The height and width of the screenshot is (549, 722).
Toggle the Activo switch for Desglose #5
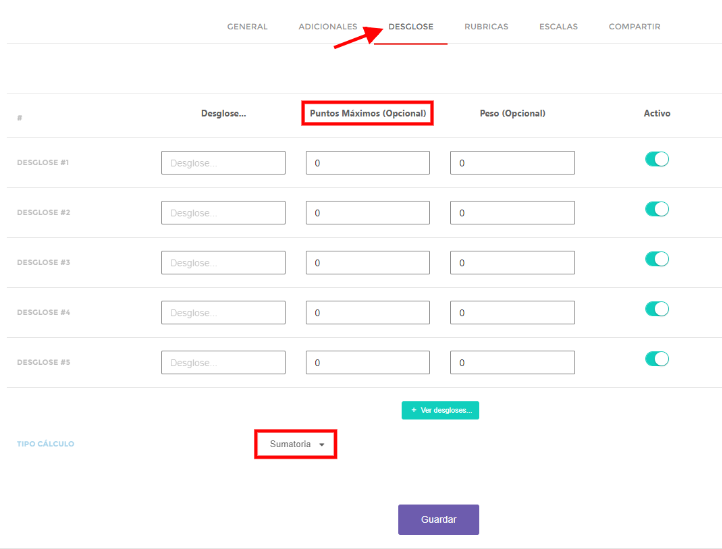tap(657, 359)
